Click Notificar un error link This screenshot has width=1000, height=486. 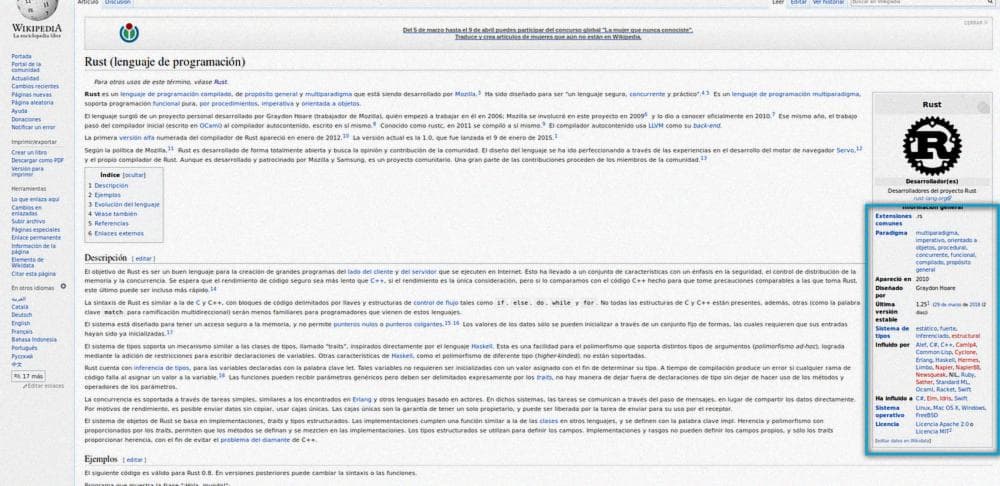coord(33,127)
